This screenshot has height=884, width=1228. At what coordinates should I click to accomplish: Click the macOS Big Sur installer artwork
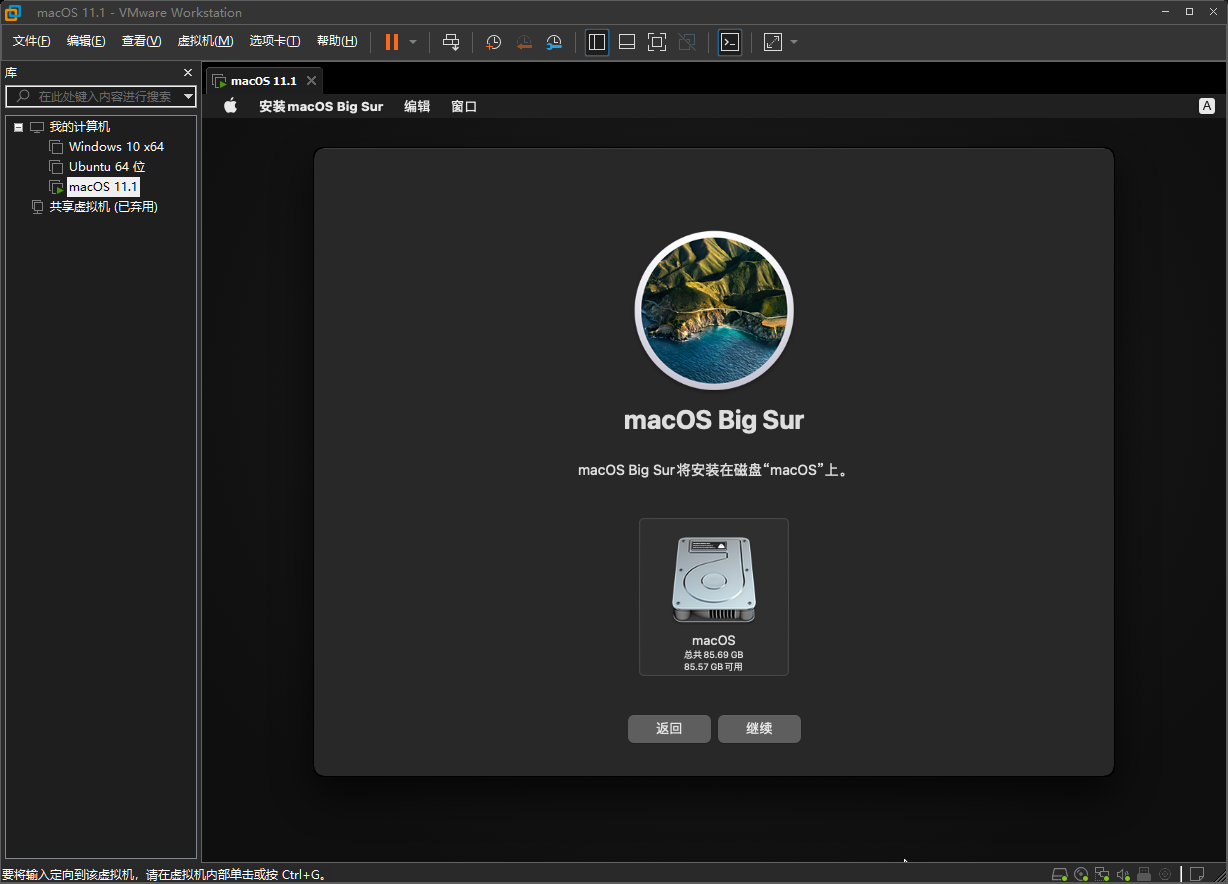(714, 310)
